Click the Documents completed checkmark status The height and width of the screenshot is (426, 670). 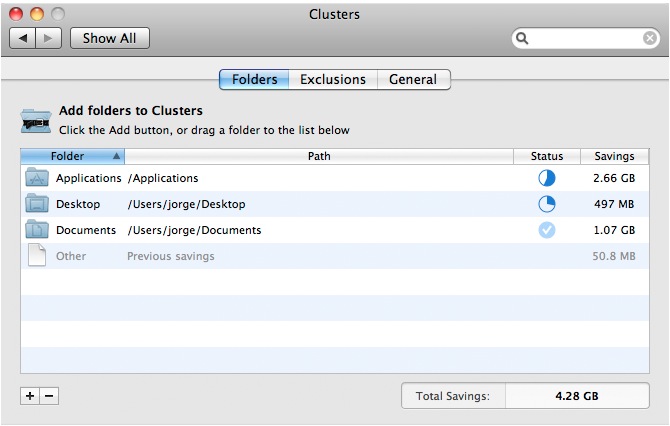coord(547,230)
